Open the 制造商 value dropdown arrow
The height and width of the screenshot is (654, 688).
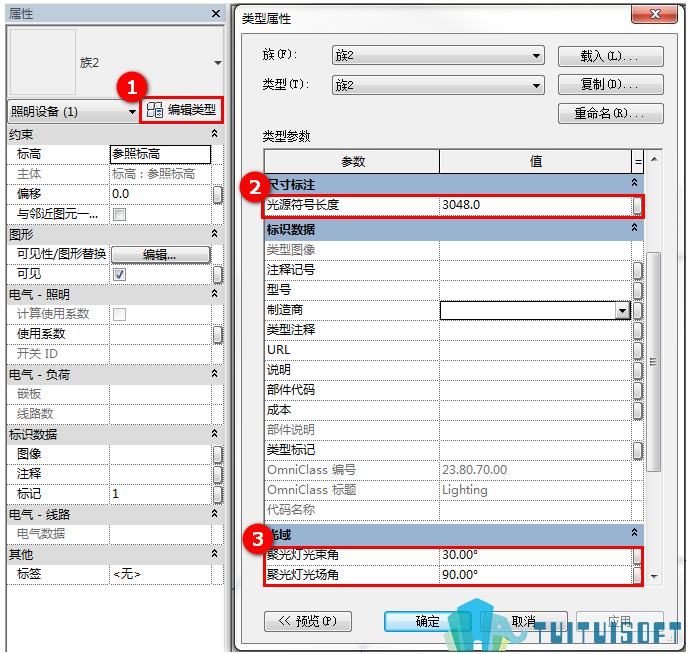point(622,311)
